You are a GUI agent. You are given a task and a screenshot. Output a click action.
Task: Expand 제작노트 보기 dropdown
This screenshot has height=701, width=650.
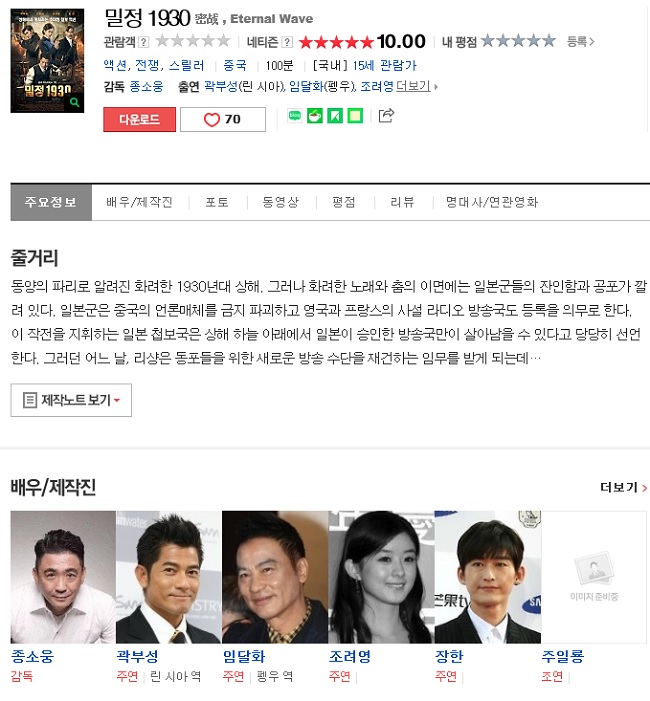point(71,400)
